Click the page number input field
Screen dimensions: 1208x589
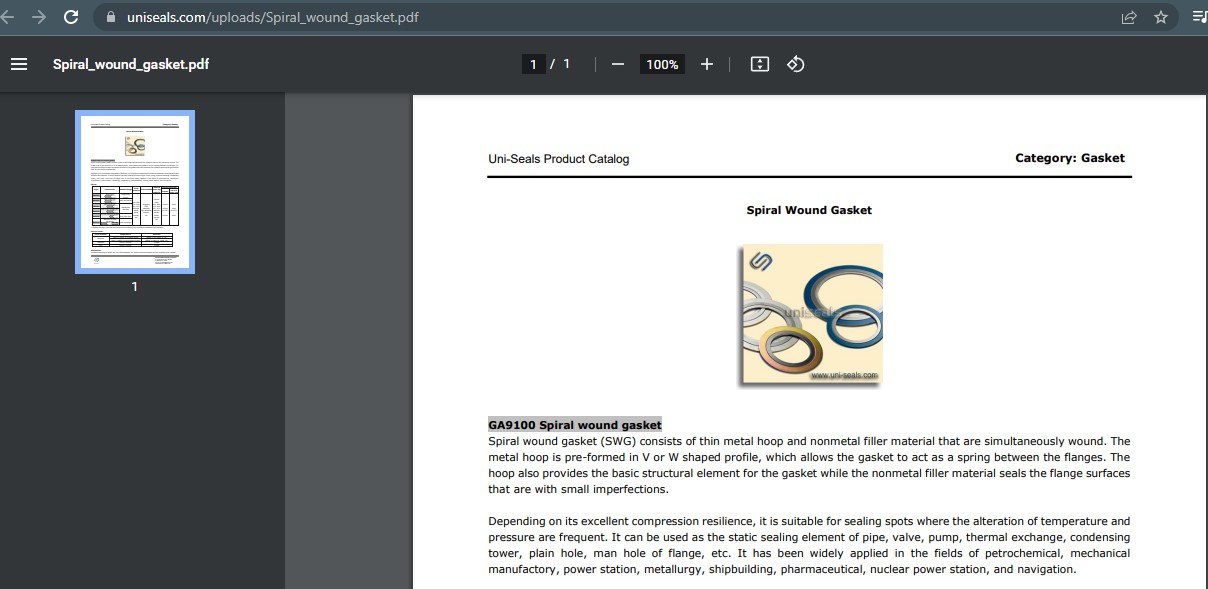533,64
